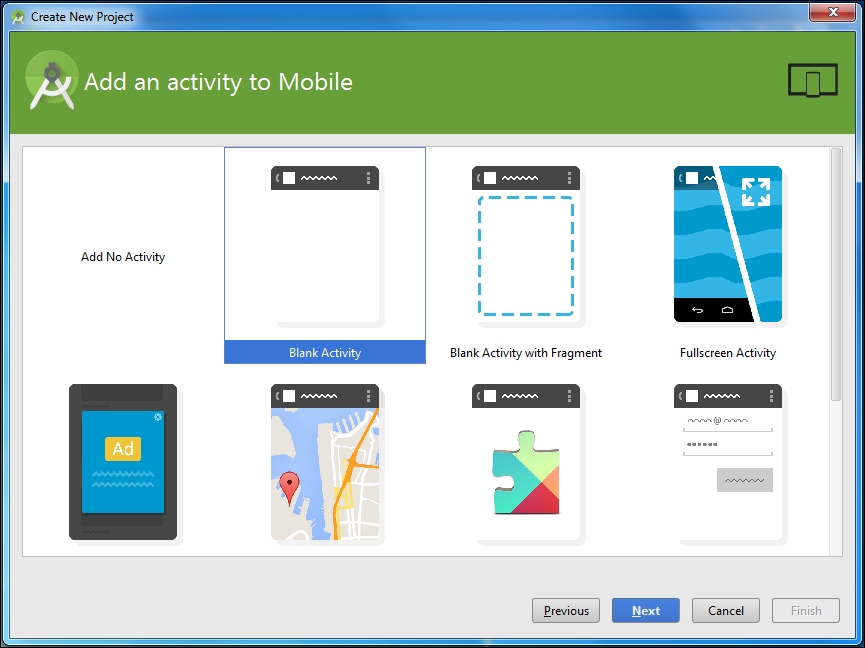
Task: Click the phone and tablet form-factor icon
Action: 813,81
